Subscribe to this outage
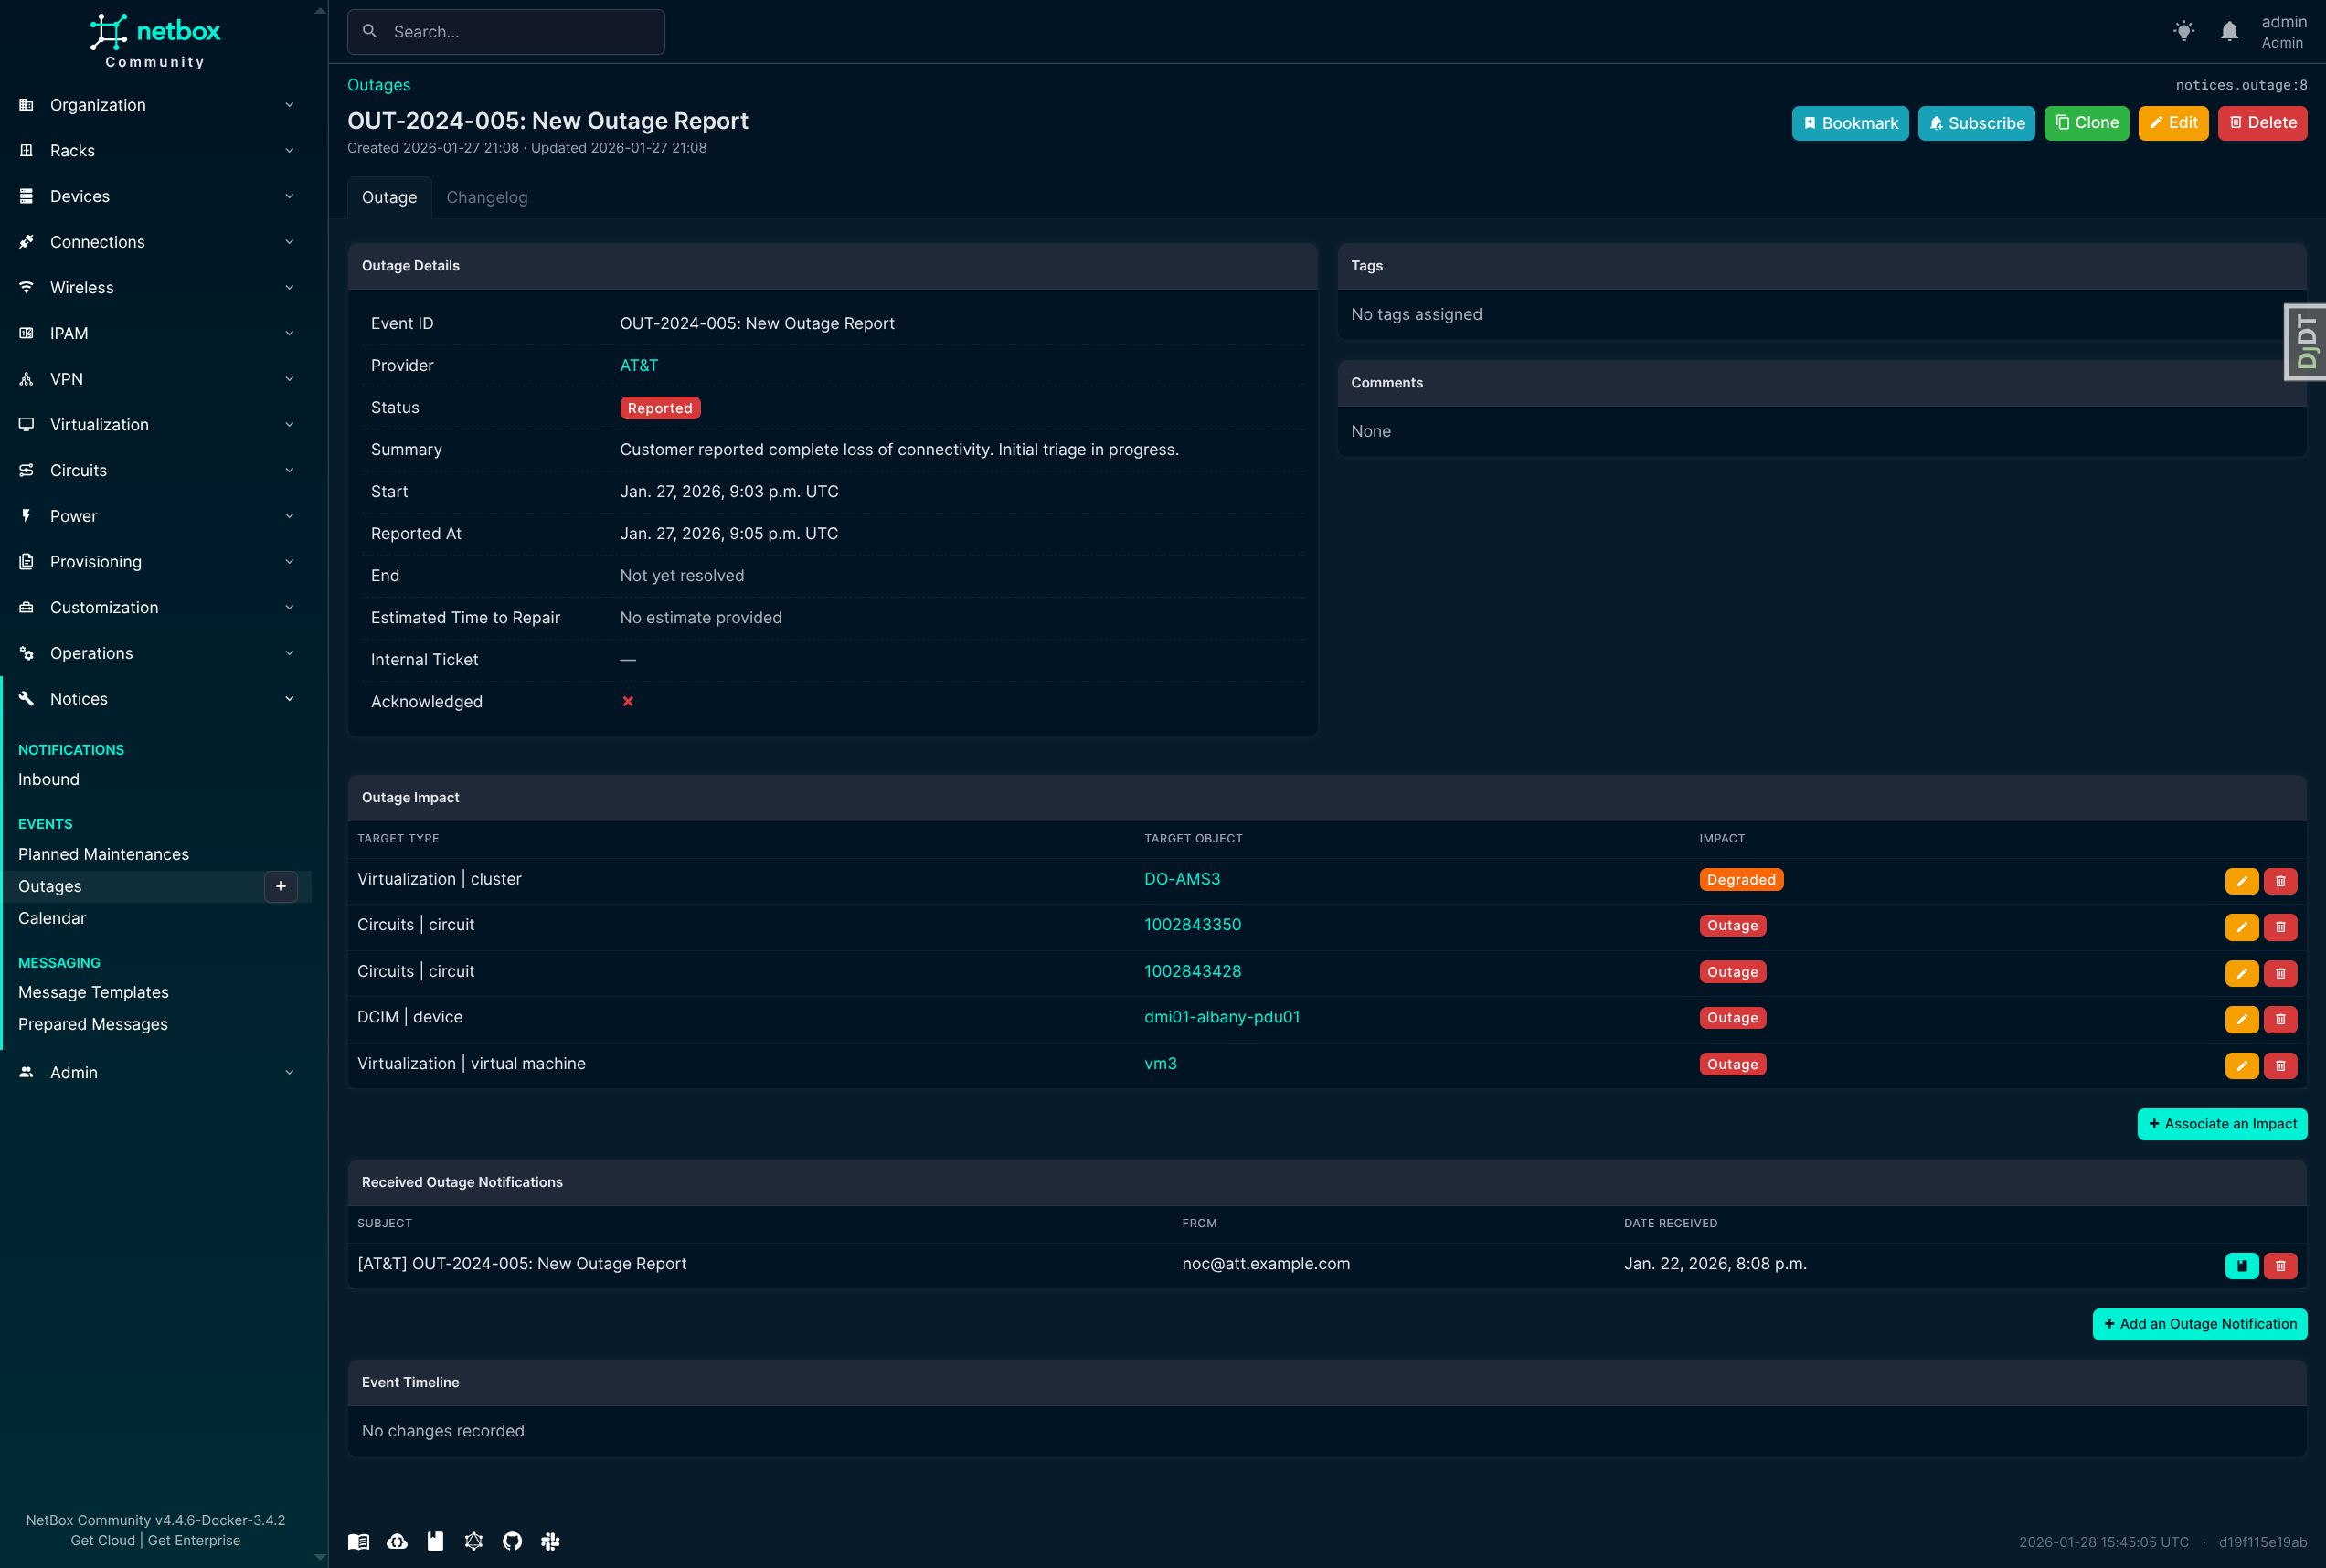The image size is (2326, 1568). 1975,123
